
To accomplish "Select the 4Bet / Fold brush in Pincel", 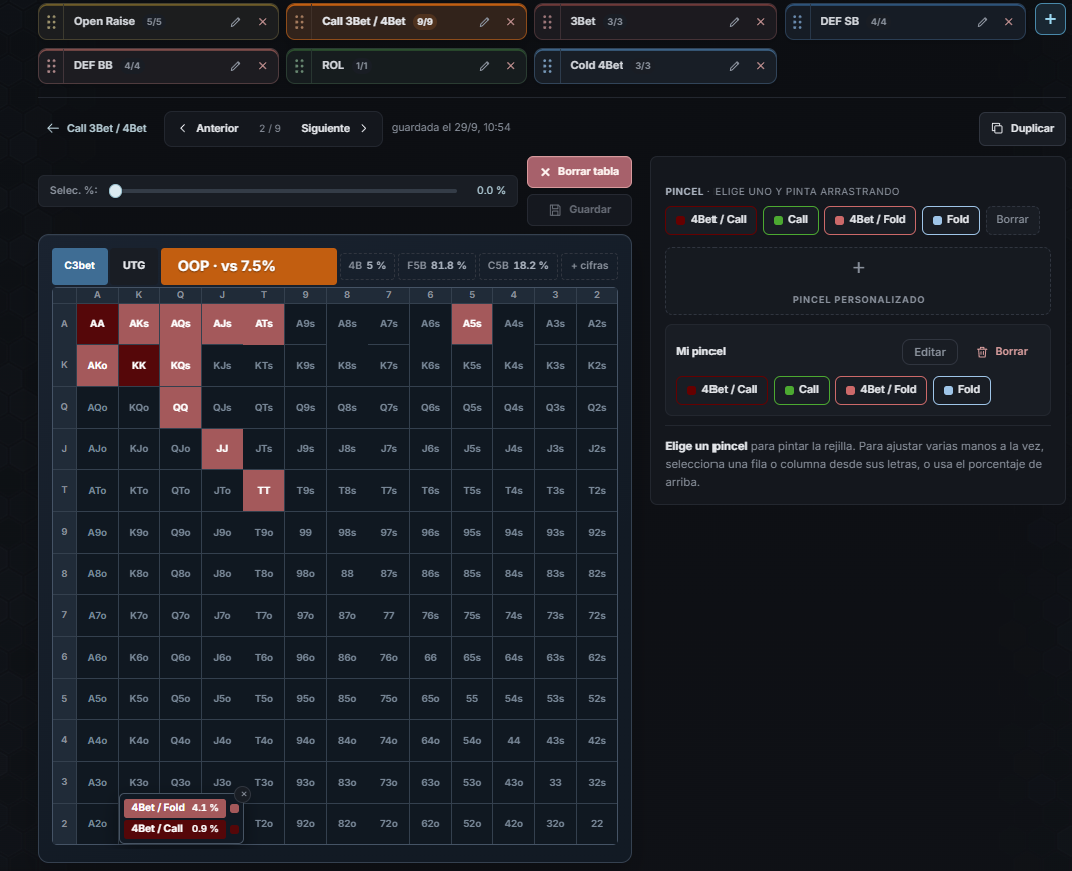I will (x=870, y=220).
